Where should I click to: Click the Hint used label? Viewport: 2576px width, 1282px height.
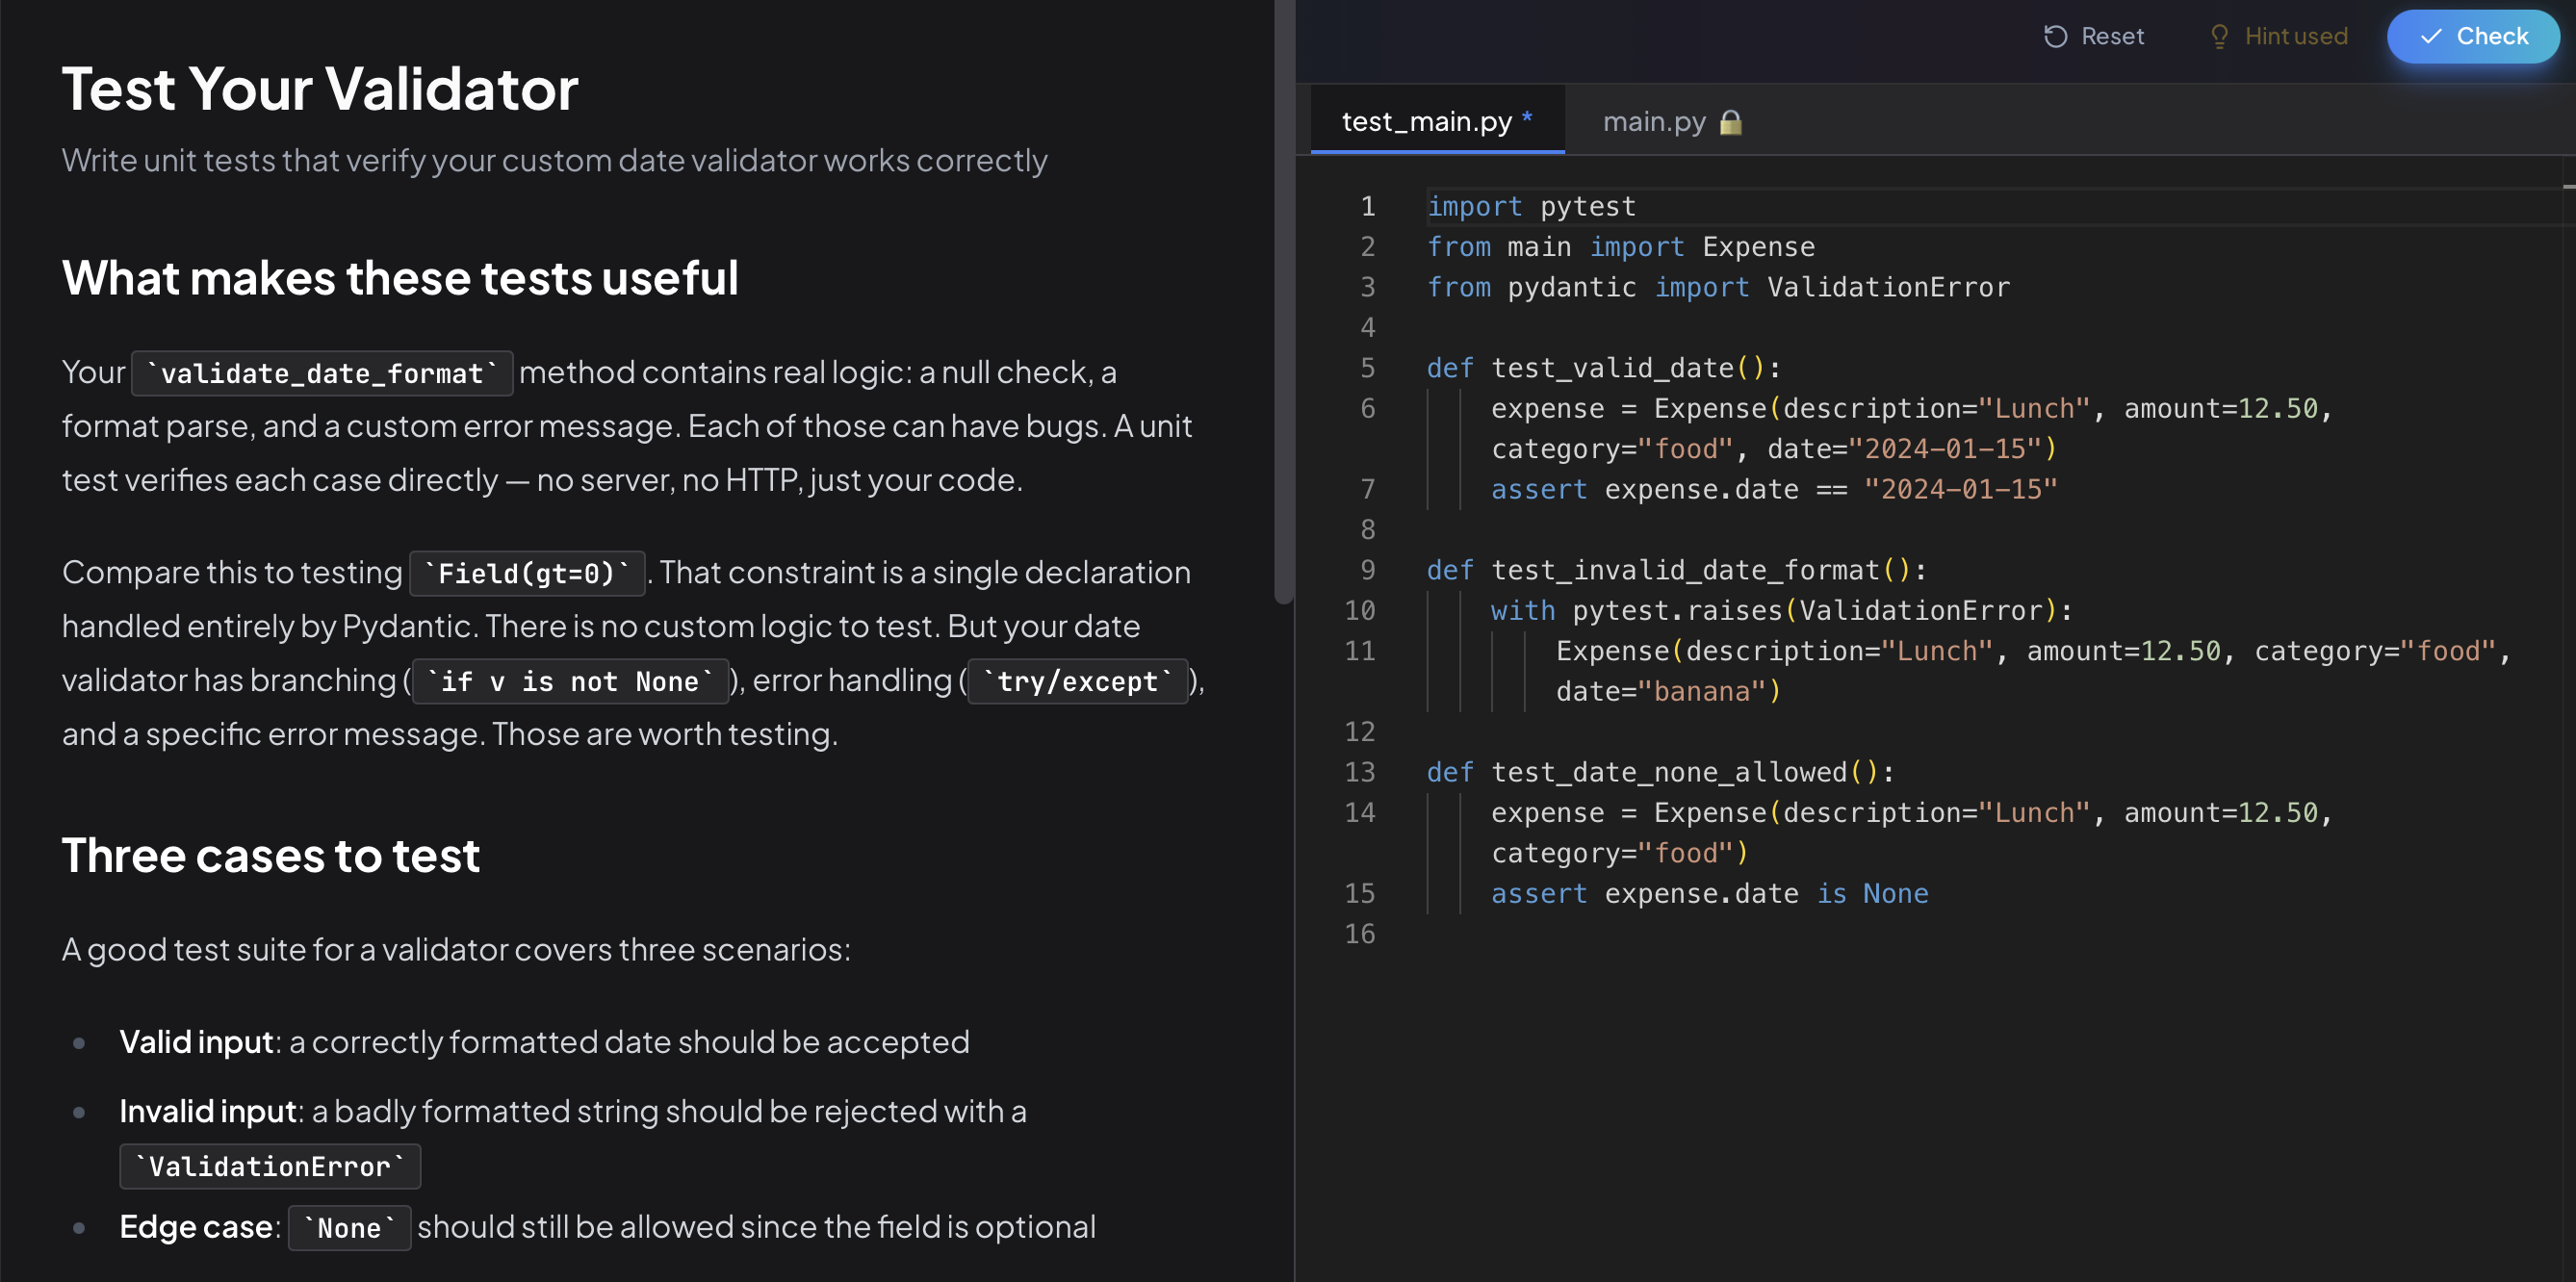(x=2297, y=36)
